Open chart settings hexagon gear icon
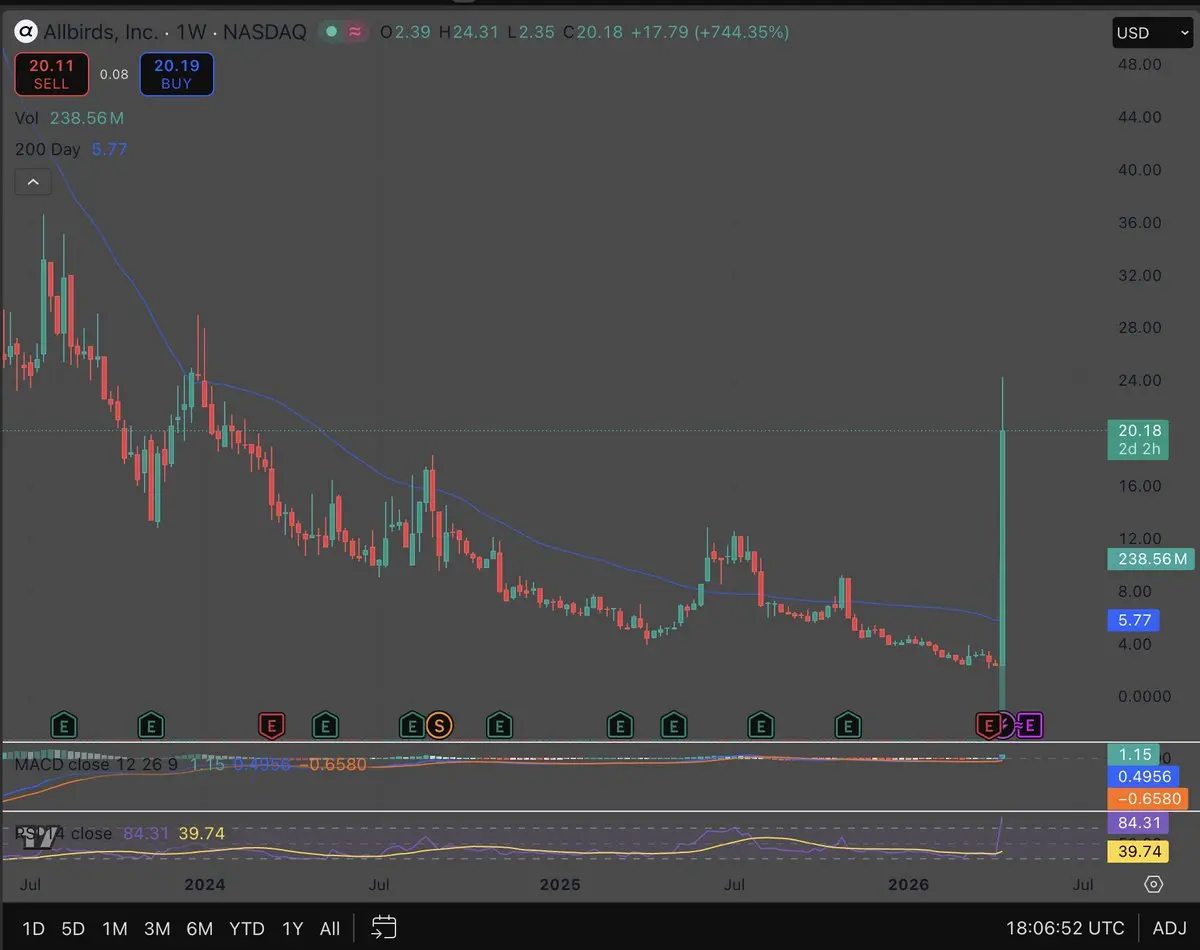Screen dimensions: 1200x950 pyautogui.click(x=1153, y=884)
